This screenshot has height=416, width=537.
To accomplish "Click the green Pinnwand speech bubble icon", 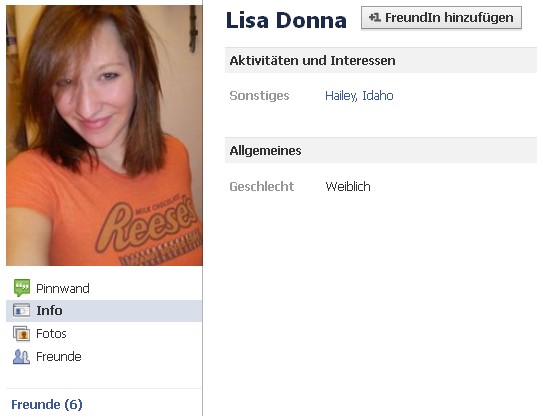I will point(22,288).
